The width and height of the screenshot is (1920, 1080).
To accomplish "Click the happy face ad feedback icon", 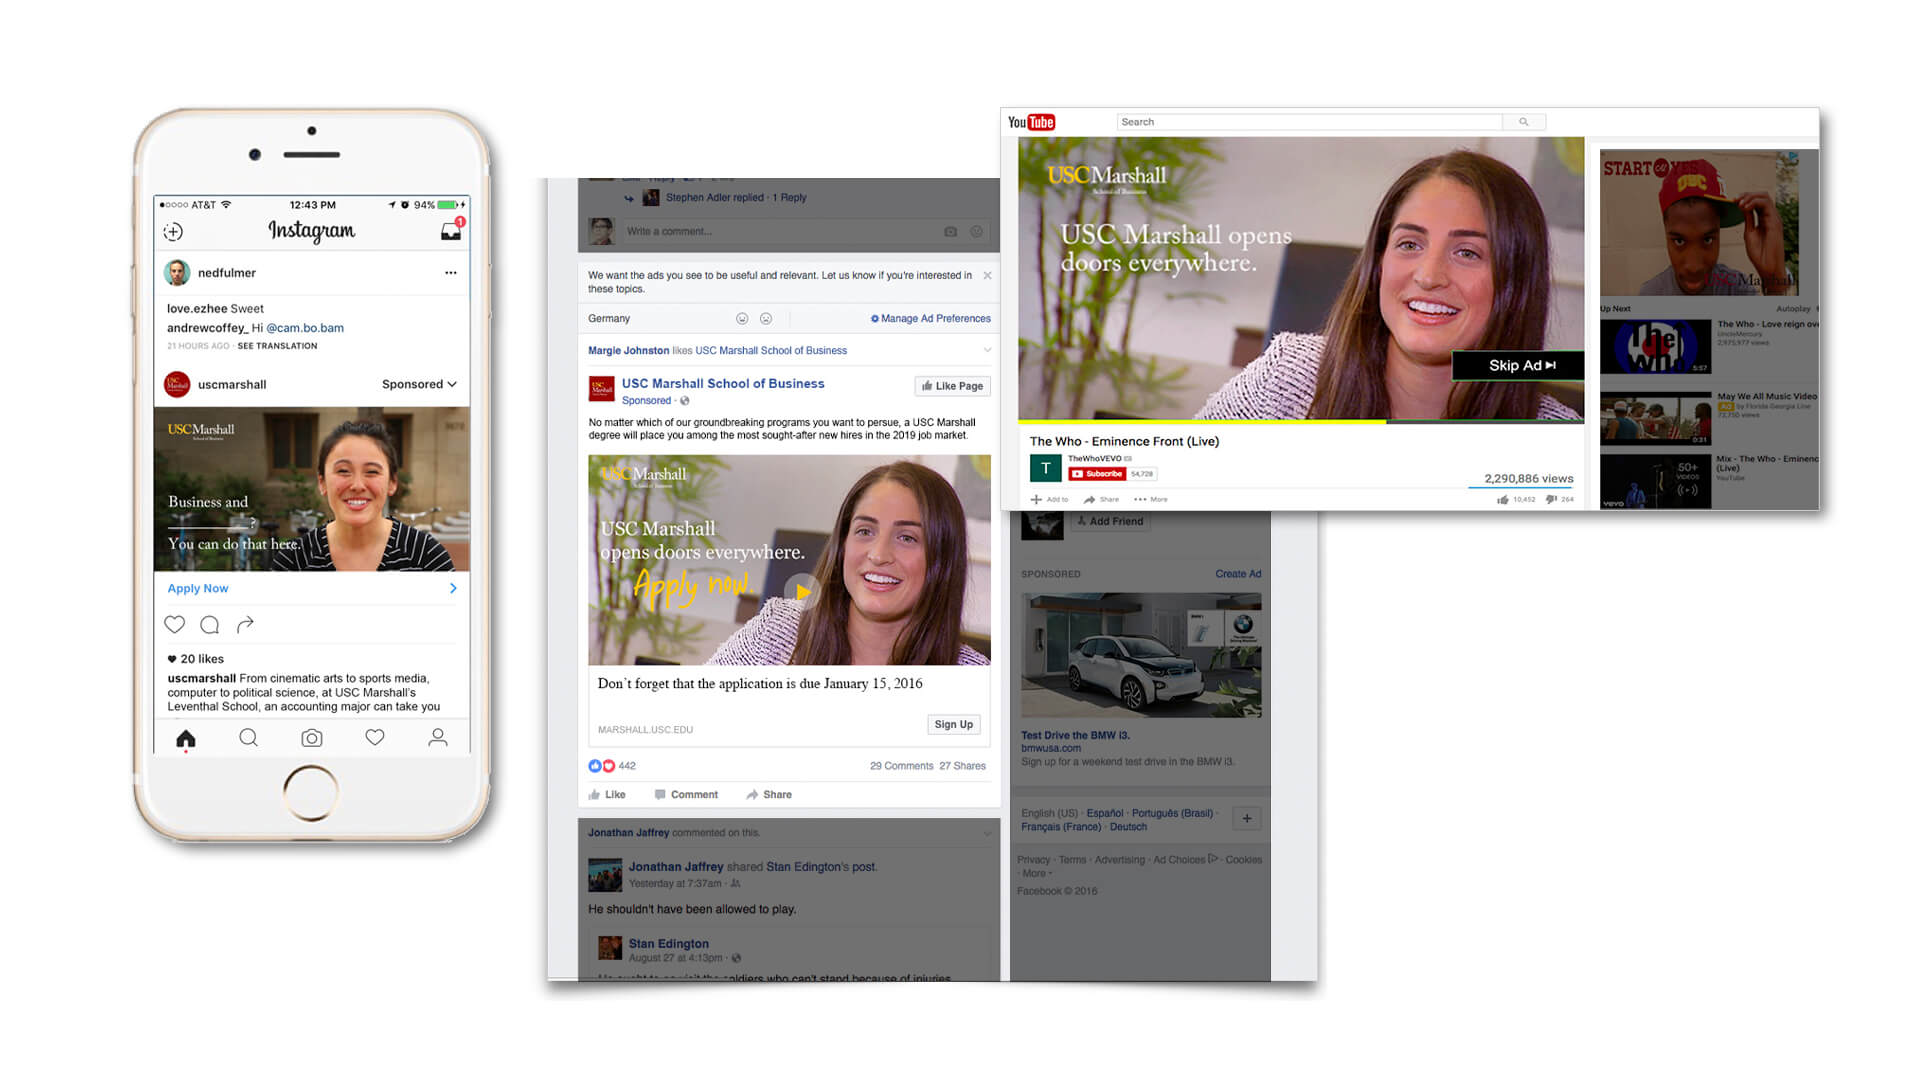I will click(742, 319).
